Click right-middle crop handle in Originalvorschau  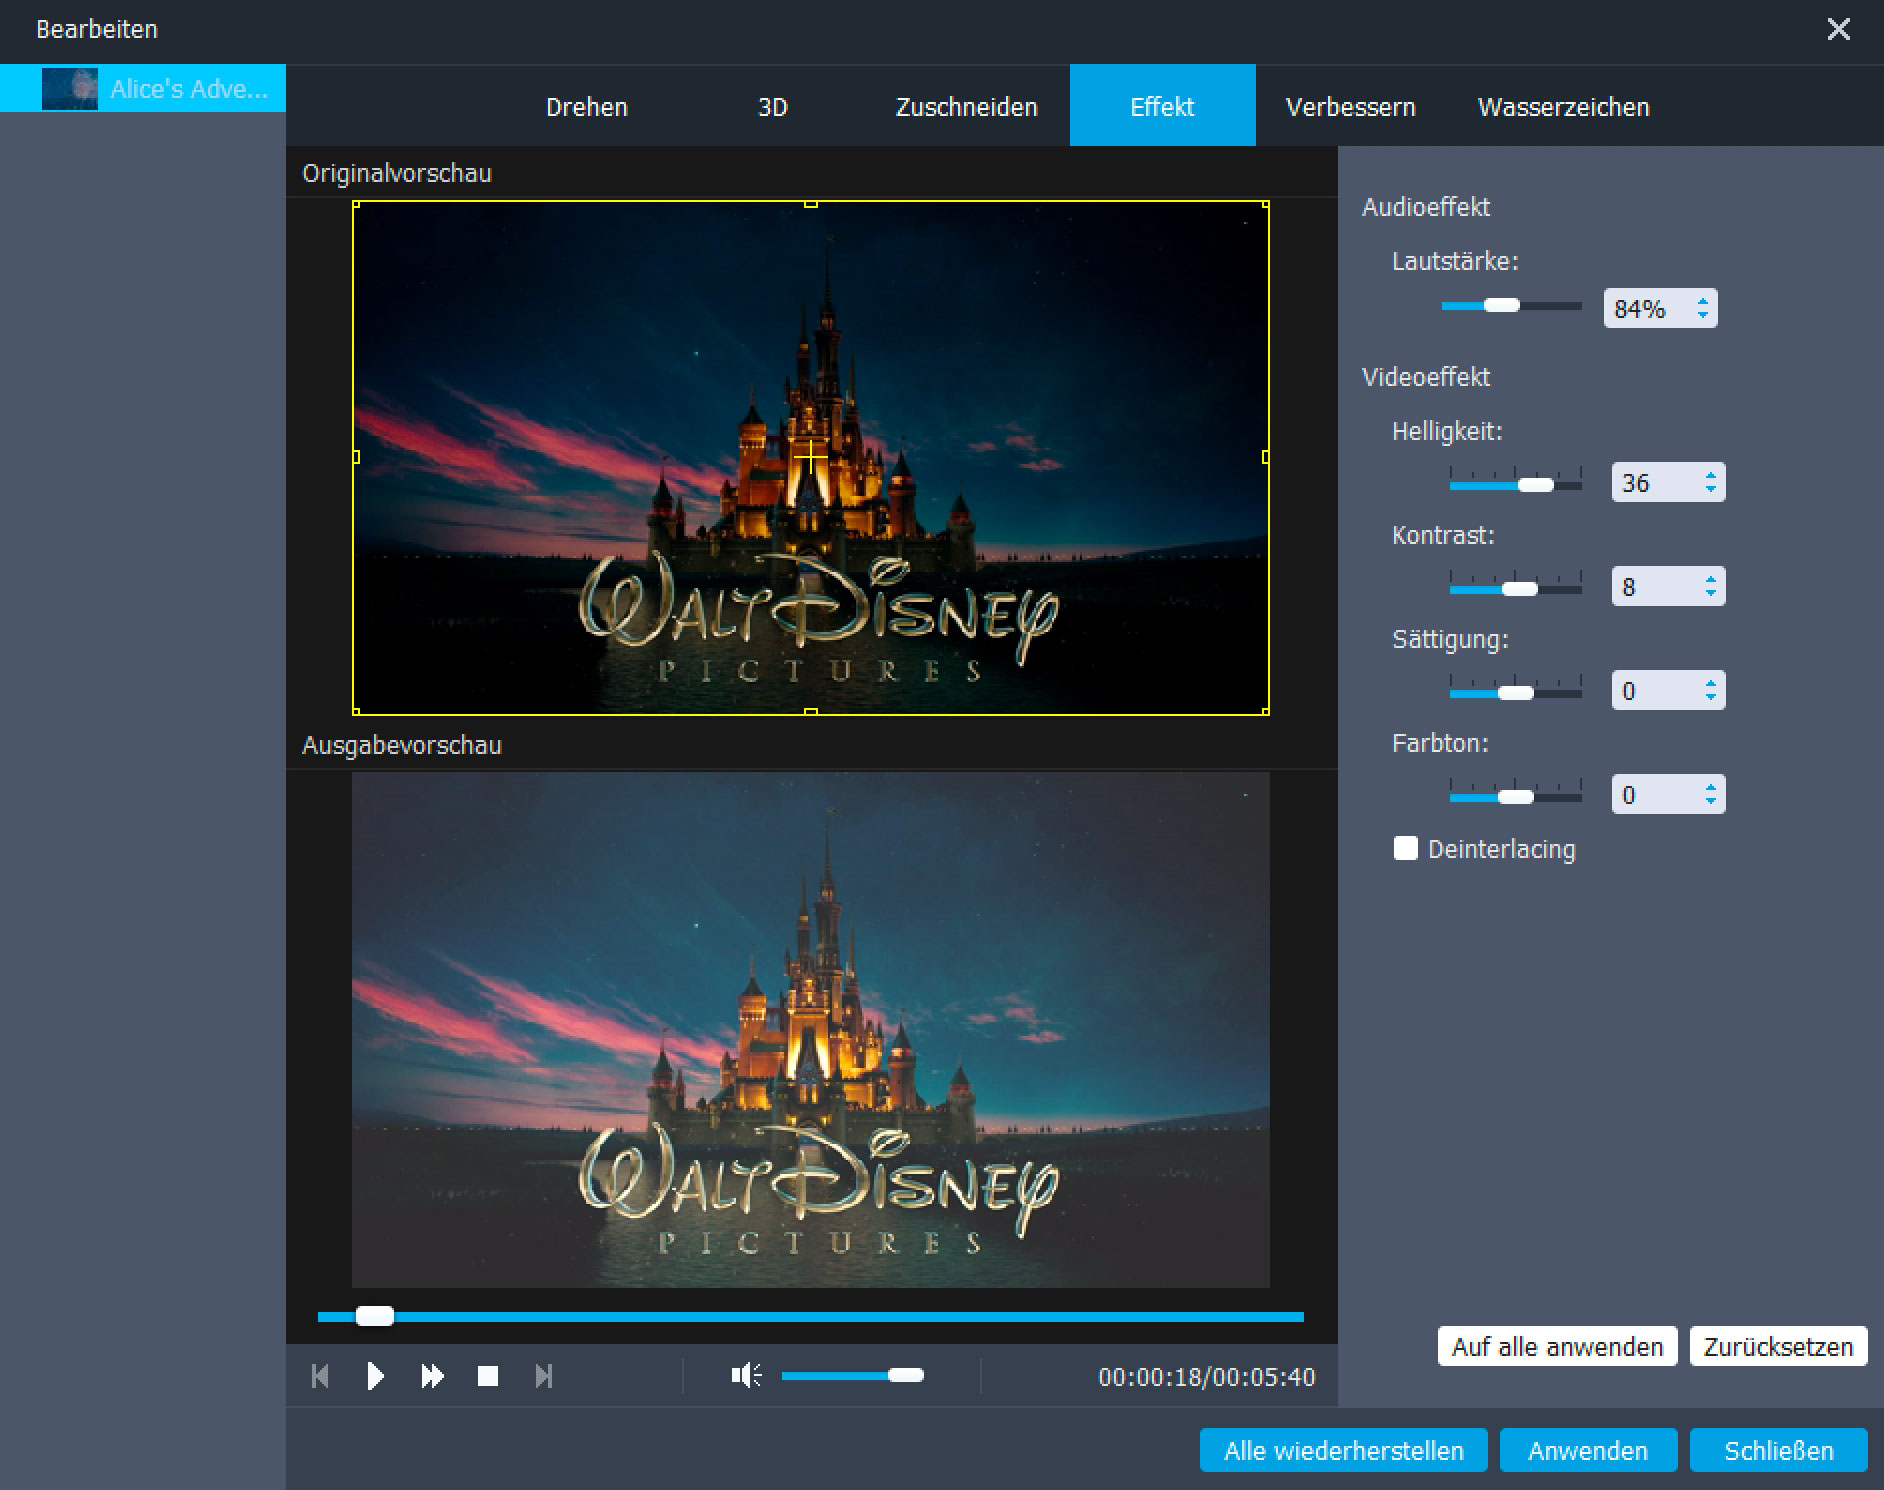(1266, 457)
